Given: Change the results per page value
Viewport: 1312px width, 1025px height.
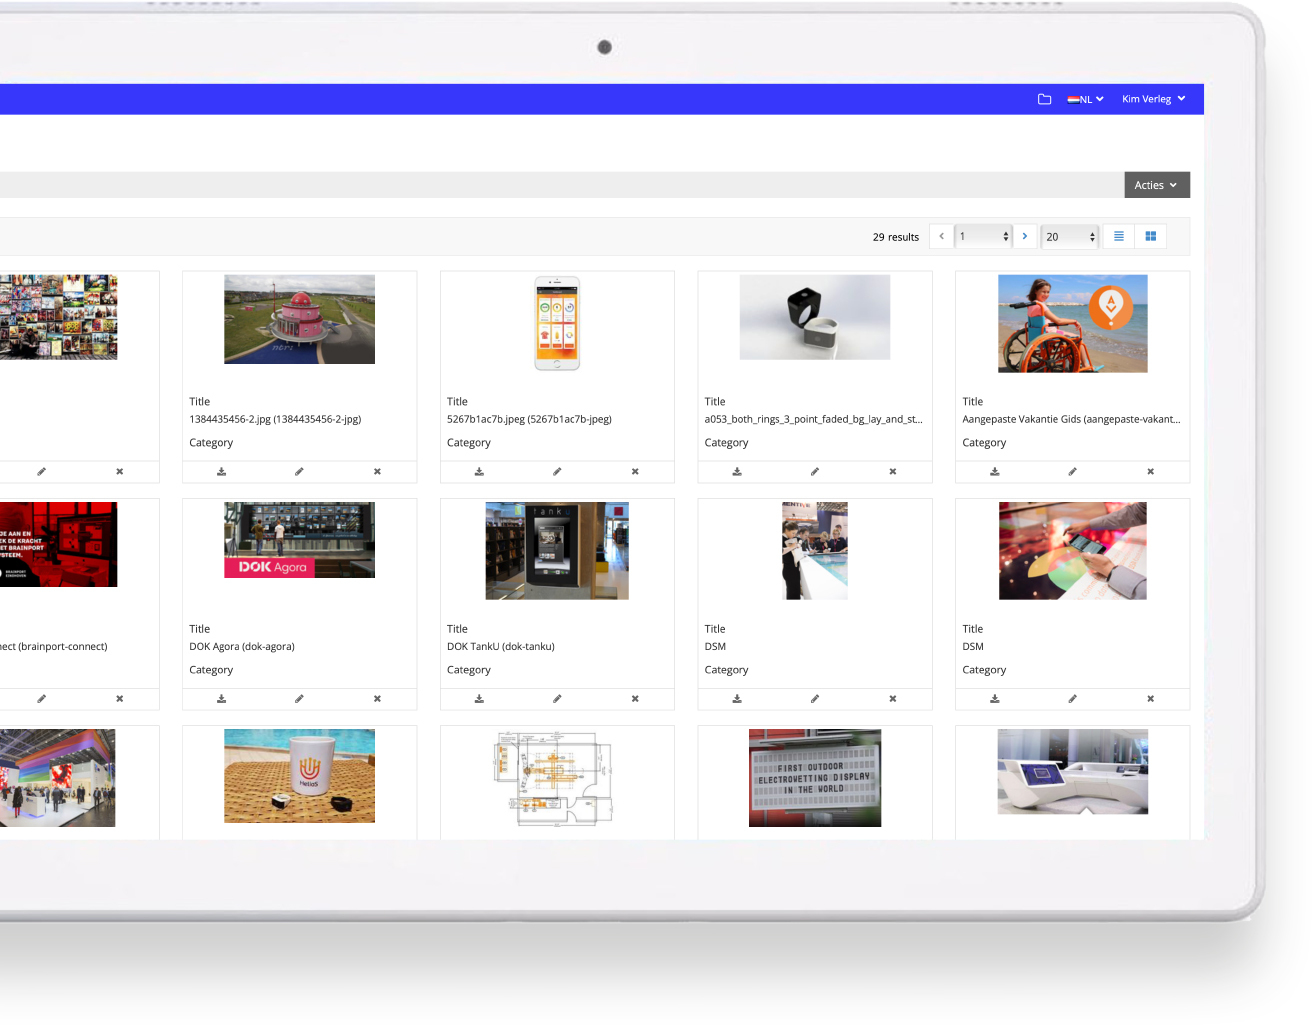Looking at the screenshot, I should click(1069, 236).
